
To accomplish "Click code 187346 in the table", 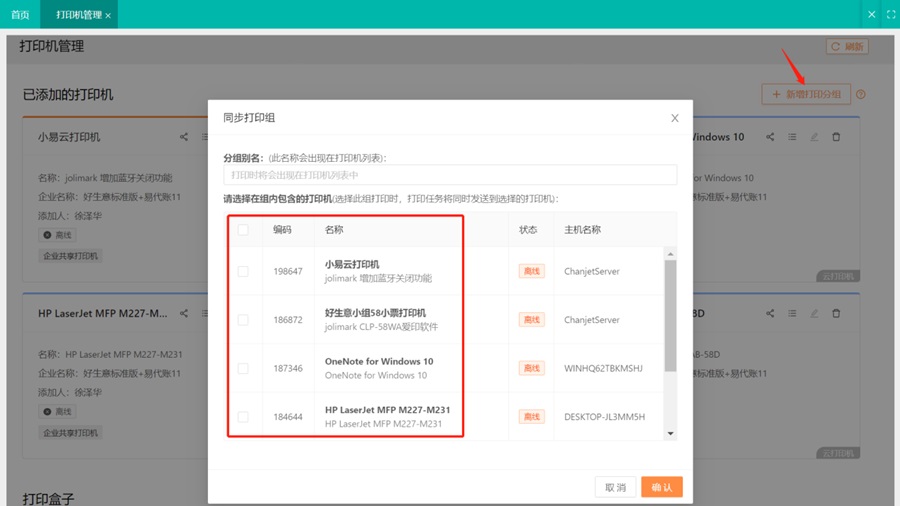I will (x=288, y=368).
